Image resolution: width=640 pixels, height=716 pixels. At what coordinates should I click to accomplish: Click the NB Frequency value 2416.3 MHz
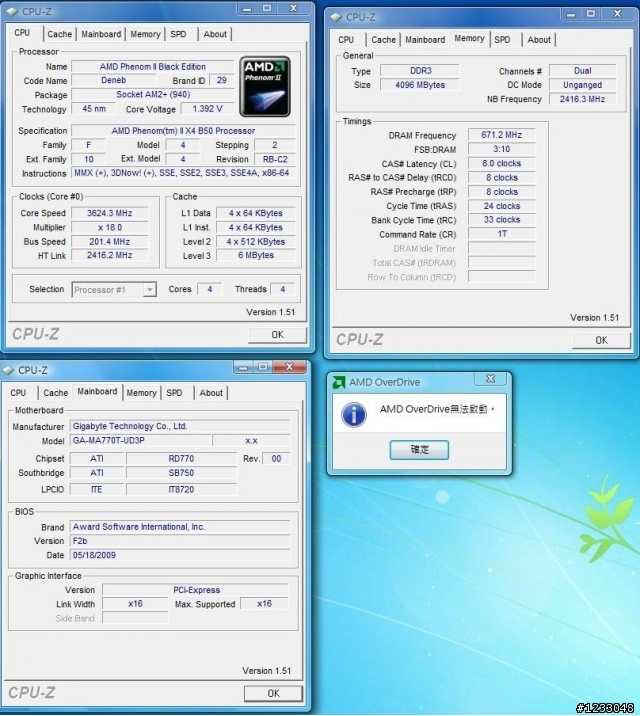[x=582, y=99]
